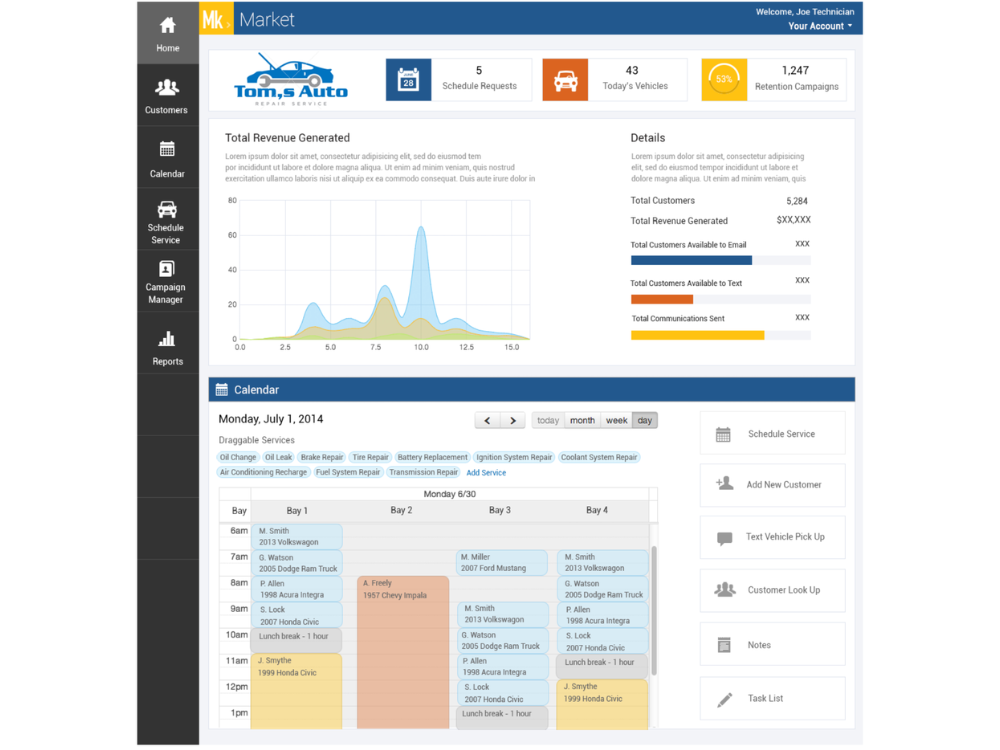Open the Customers sidebar icon
This screenshot has width=1000, height=750.
click(x=167, y=87)
